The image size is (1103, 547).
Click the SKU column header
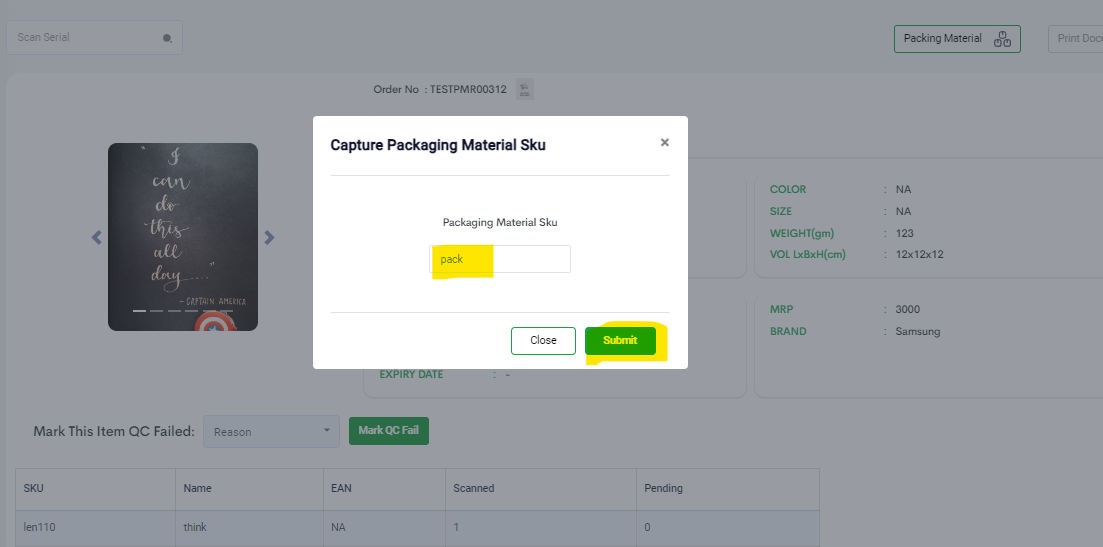click(x=96, y=489)
